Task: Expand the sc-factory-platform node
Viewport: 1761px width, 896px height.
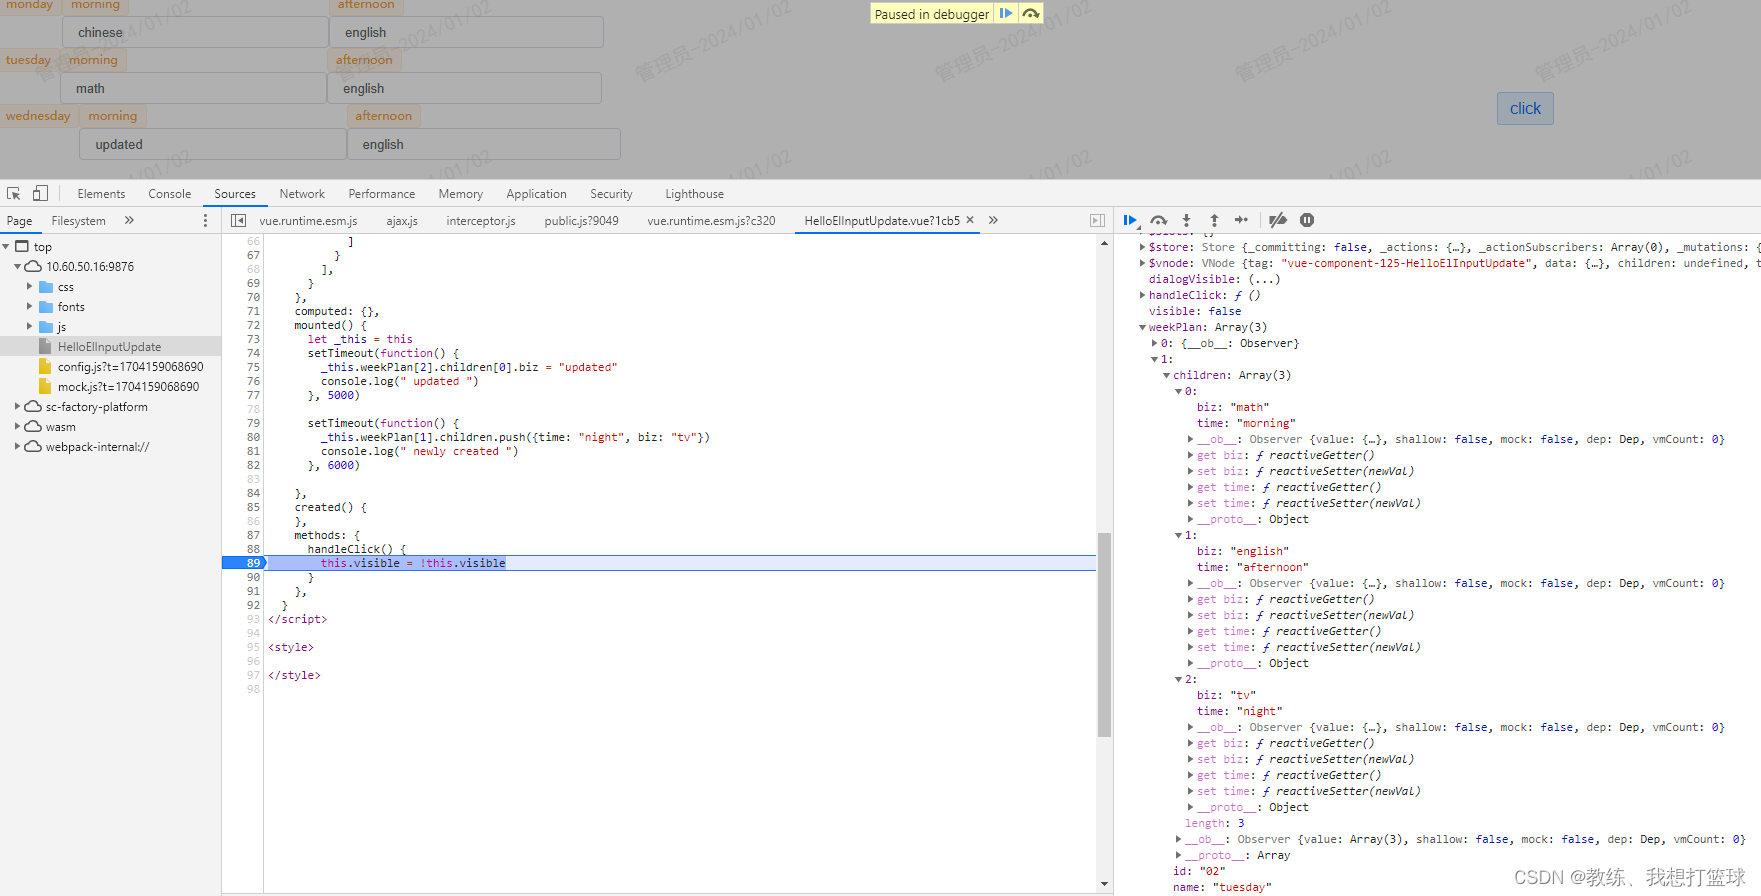Action: click(x=17, y=407)
